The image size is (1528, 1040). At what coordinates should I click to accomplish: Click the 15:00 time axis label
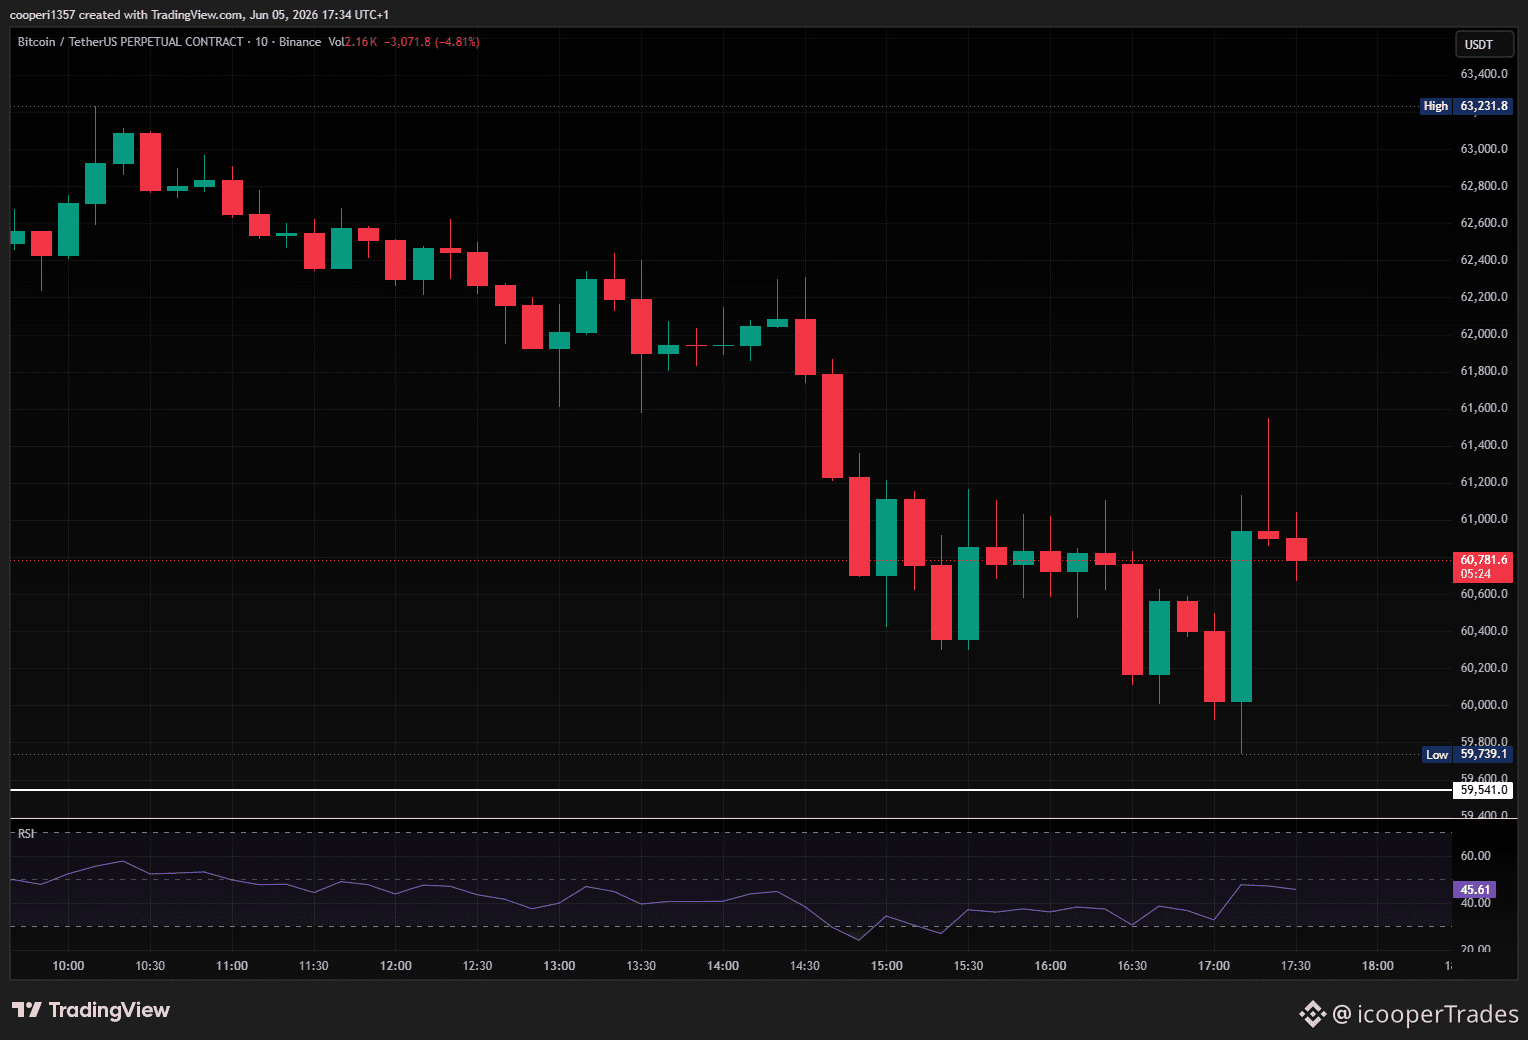pyautogui.click(x=887, y=966)
